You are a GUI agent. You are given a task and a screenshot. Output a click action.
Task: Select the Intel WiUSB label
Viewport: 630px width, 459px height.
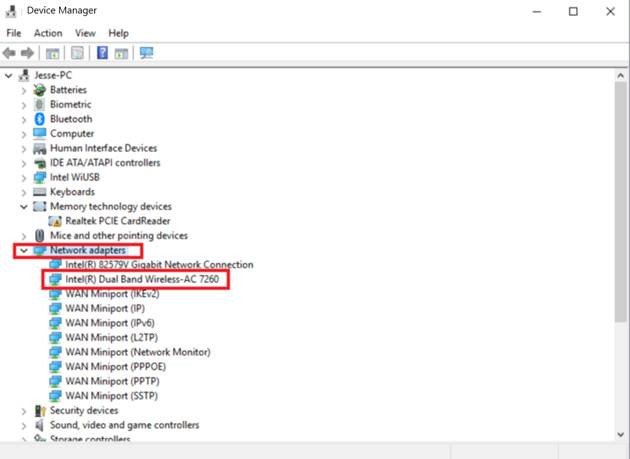75,177
